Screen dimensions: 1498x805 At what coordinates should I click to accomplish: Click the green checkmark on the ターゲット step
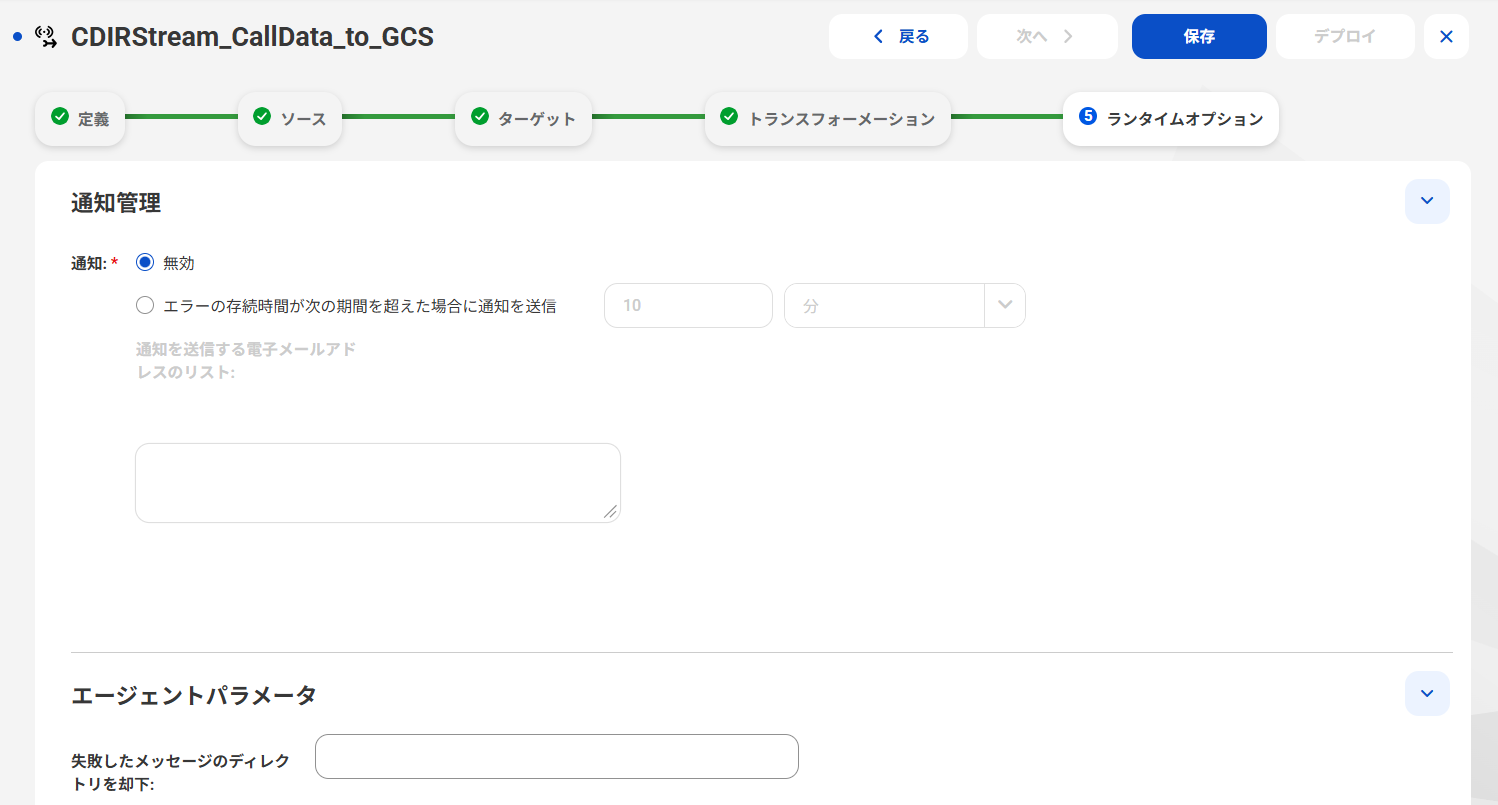point(480,117)
